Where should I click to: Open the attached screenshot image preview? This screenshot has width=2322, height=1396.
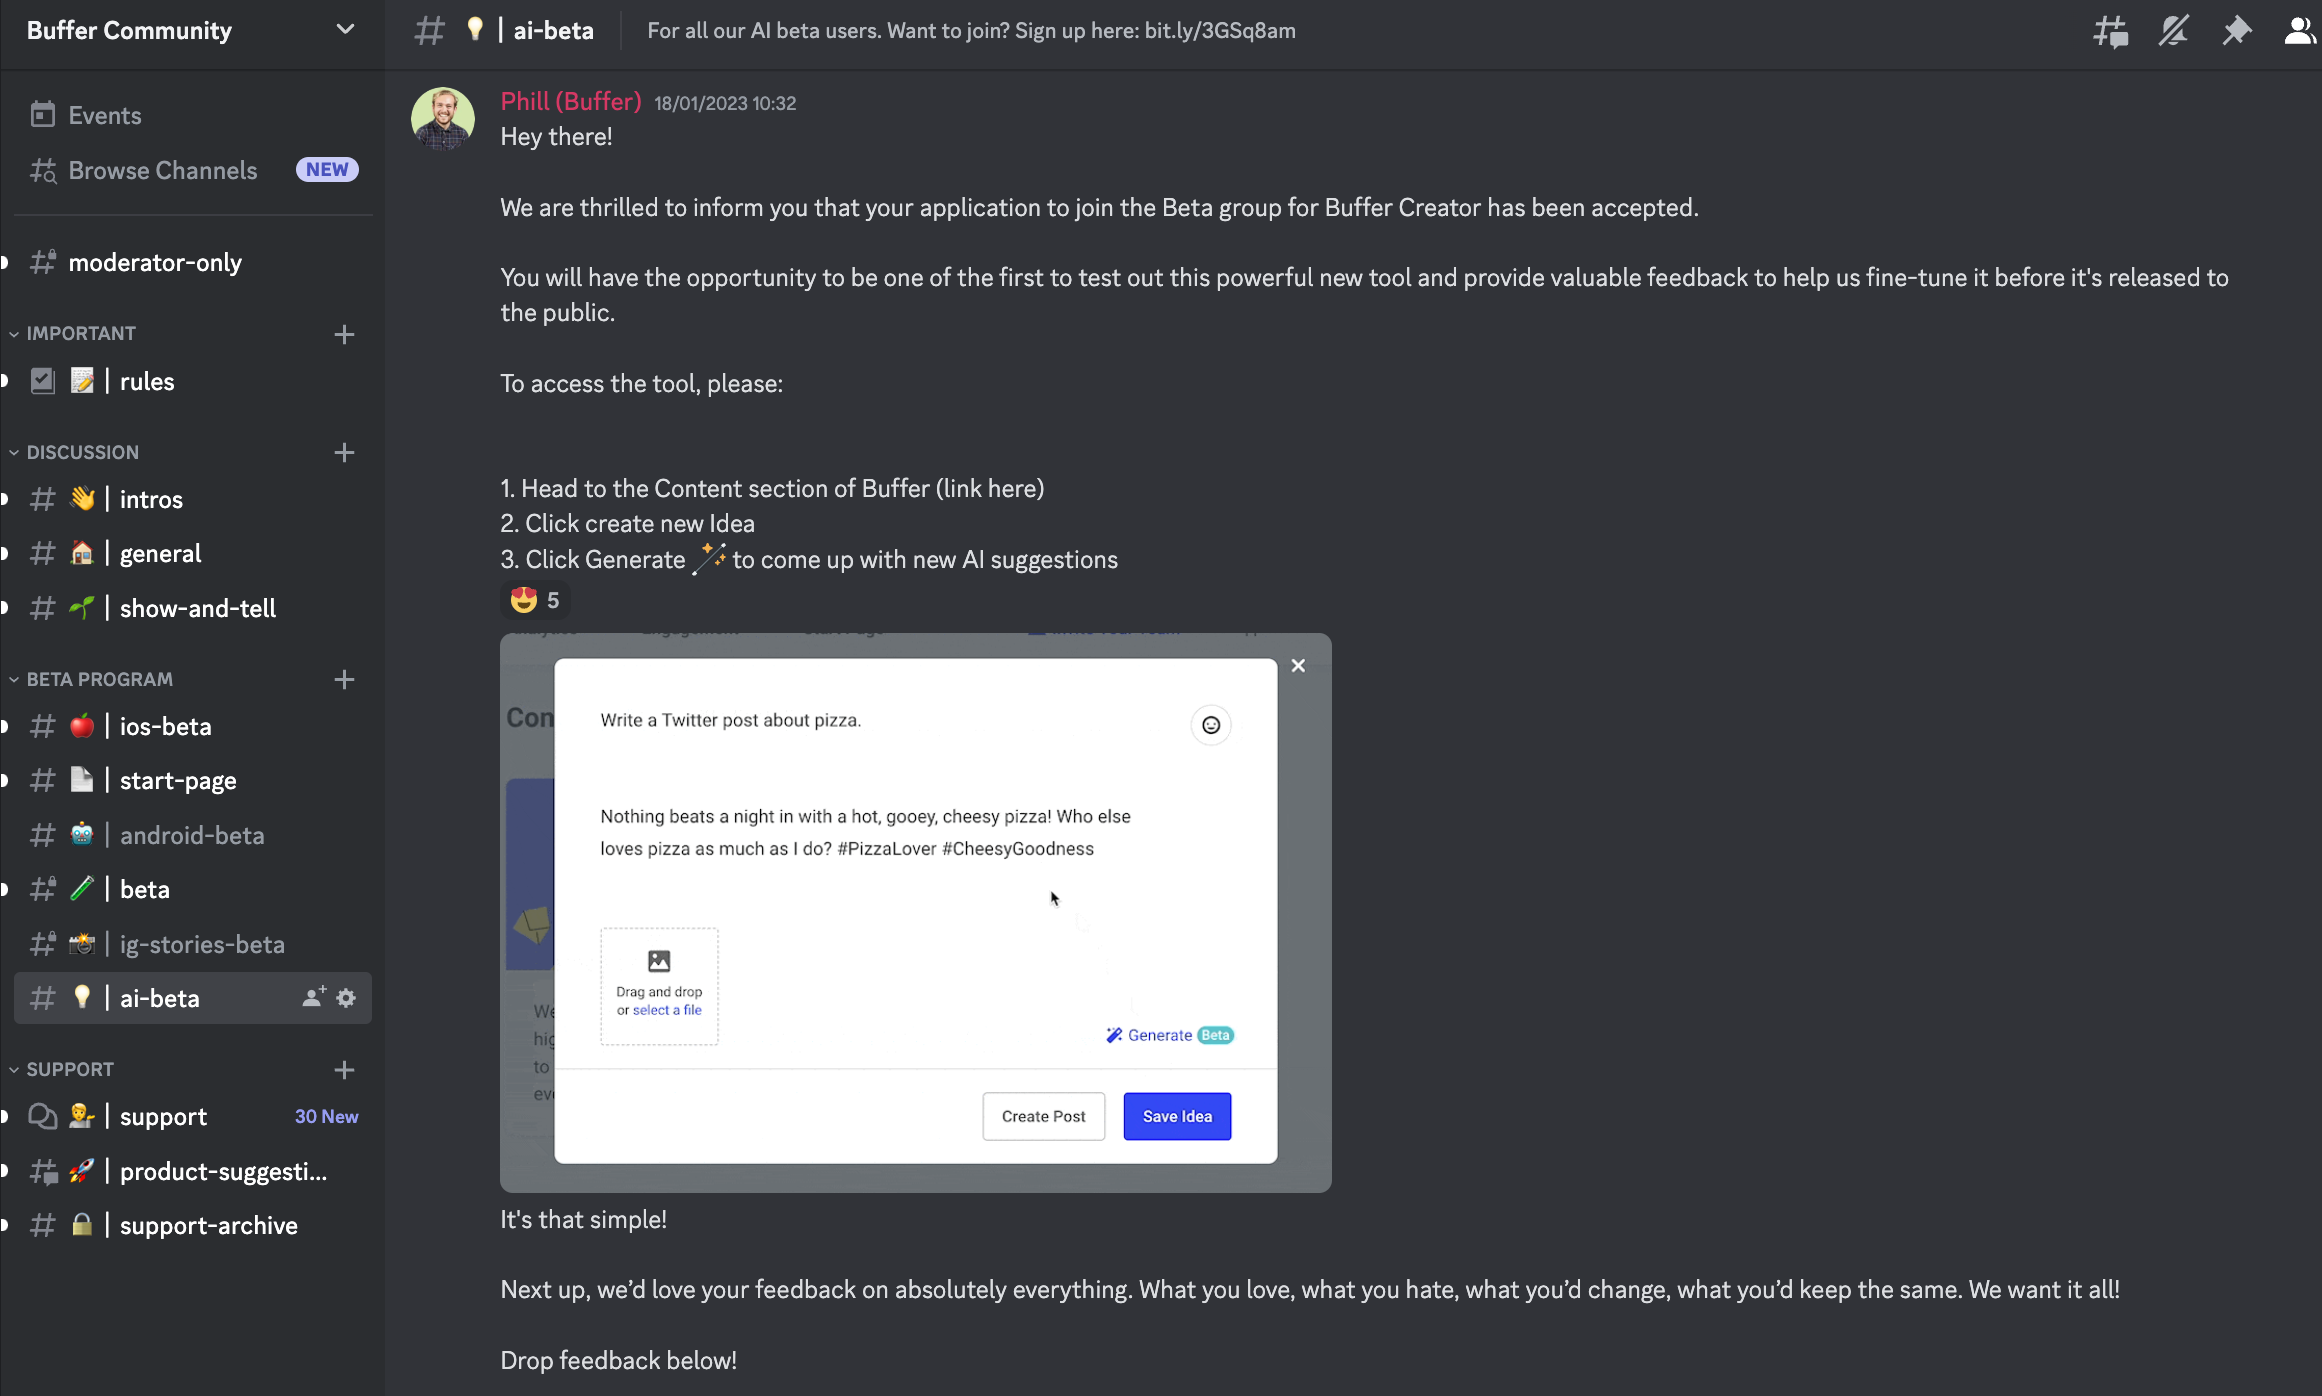pos(915,912)
